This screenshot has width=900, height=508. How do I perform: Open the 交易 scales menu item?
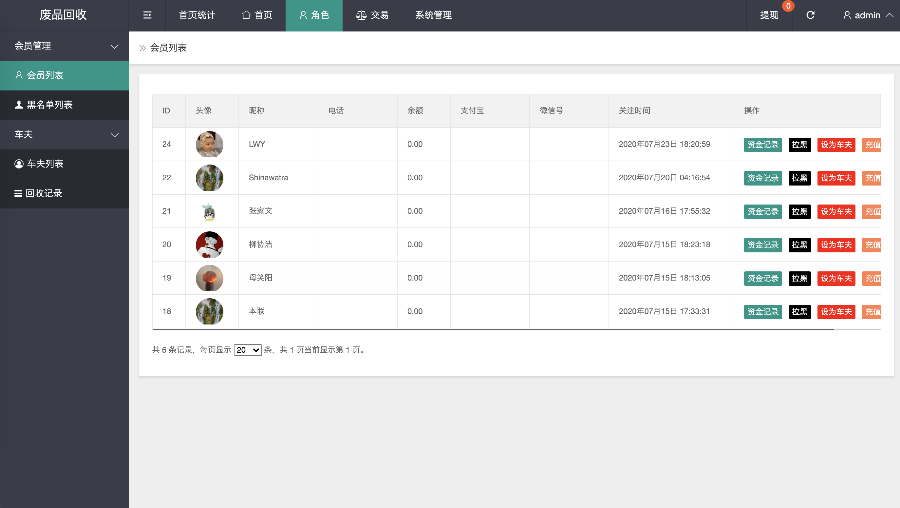(x=372, y=15)
